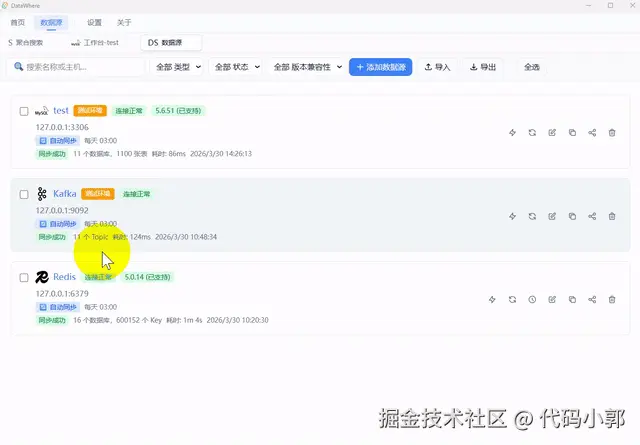The image size is (640, 445).
Task: Sync the Kafka datasource
Action: tap(532, 216)
